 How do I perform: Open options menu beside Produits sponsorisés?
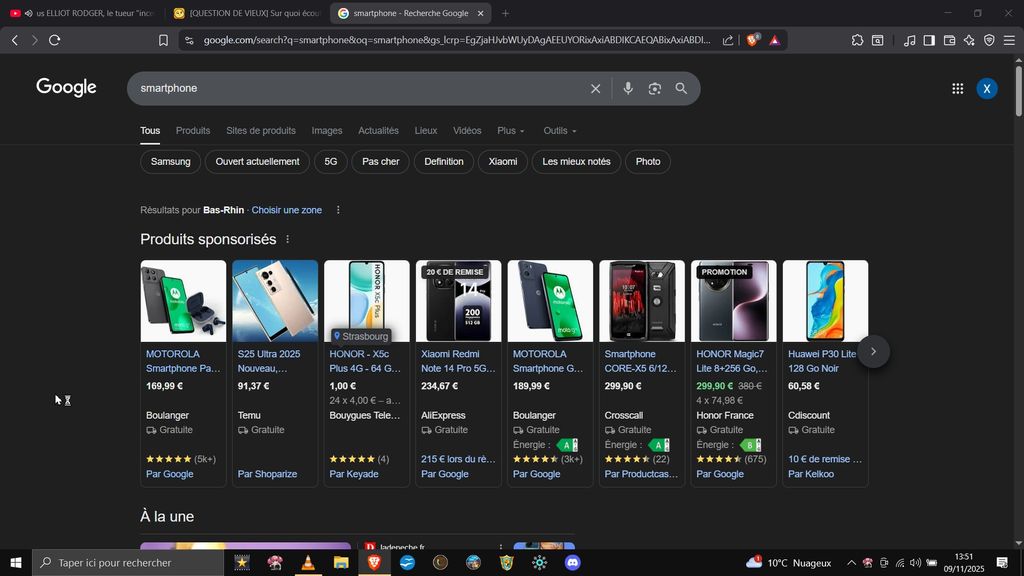click(x=288, y=240)
